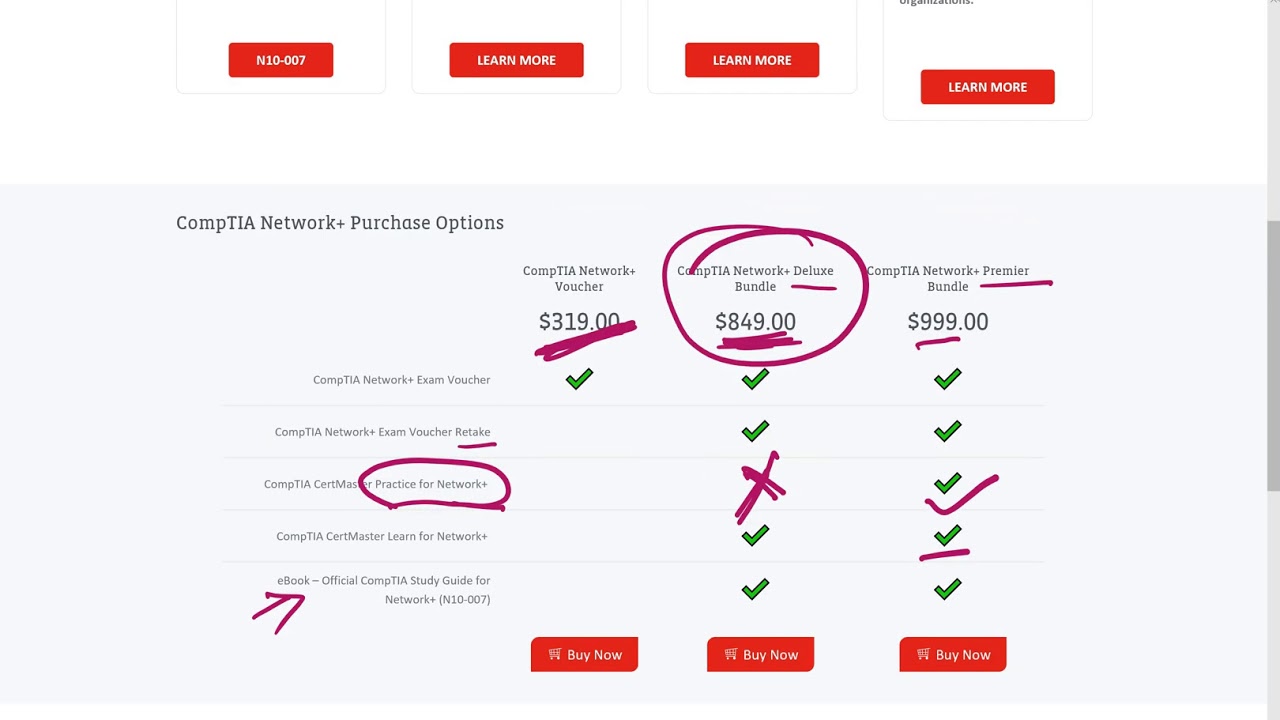Screen dimensions: 1280x720
Task: Click Premier Bundle's Exam Voucher Retake checkmark
Action: click(947, 431)
